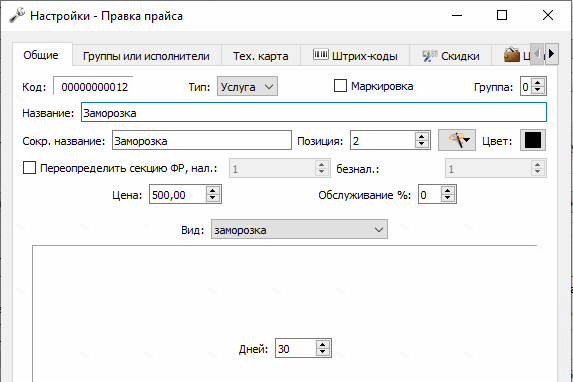Image resolution: width=573 pixels, height=382 pixels.
Task: Click barcode icon on Штрих-коды tab
Action: [320, 55]
